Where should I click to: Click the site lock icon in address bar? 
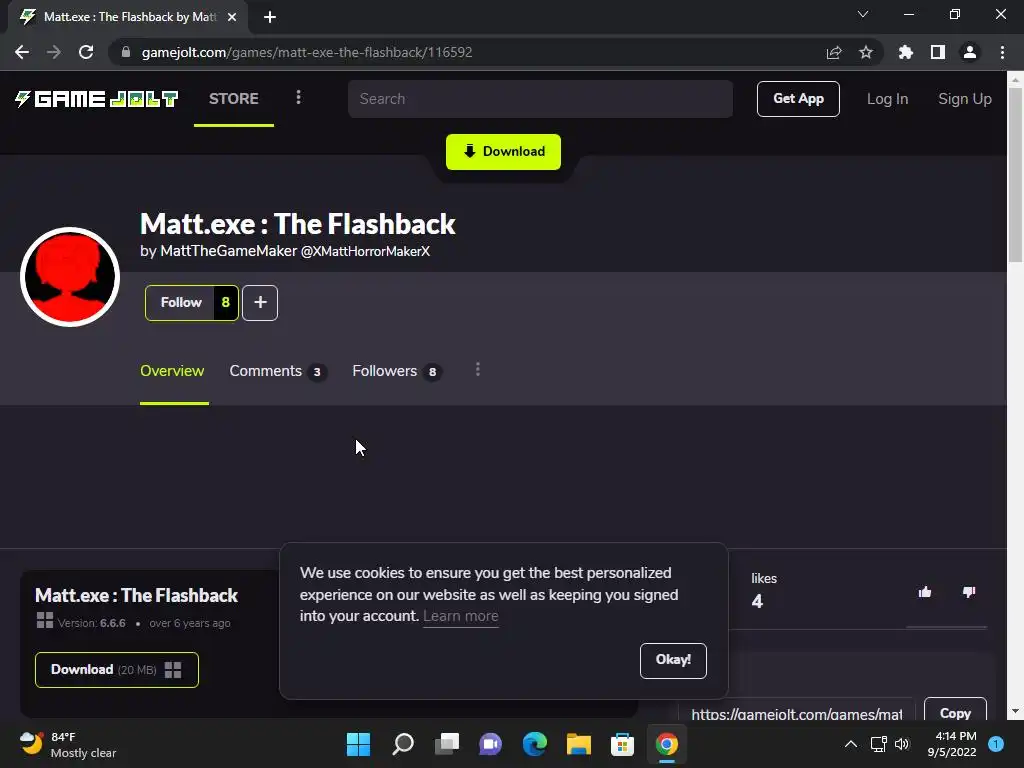pyautogui.click(x=126, y=52)
